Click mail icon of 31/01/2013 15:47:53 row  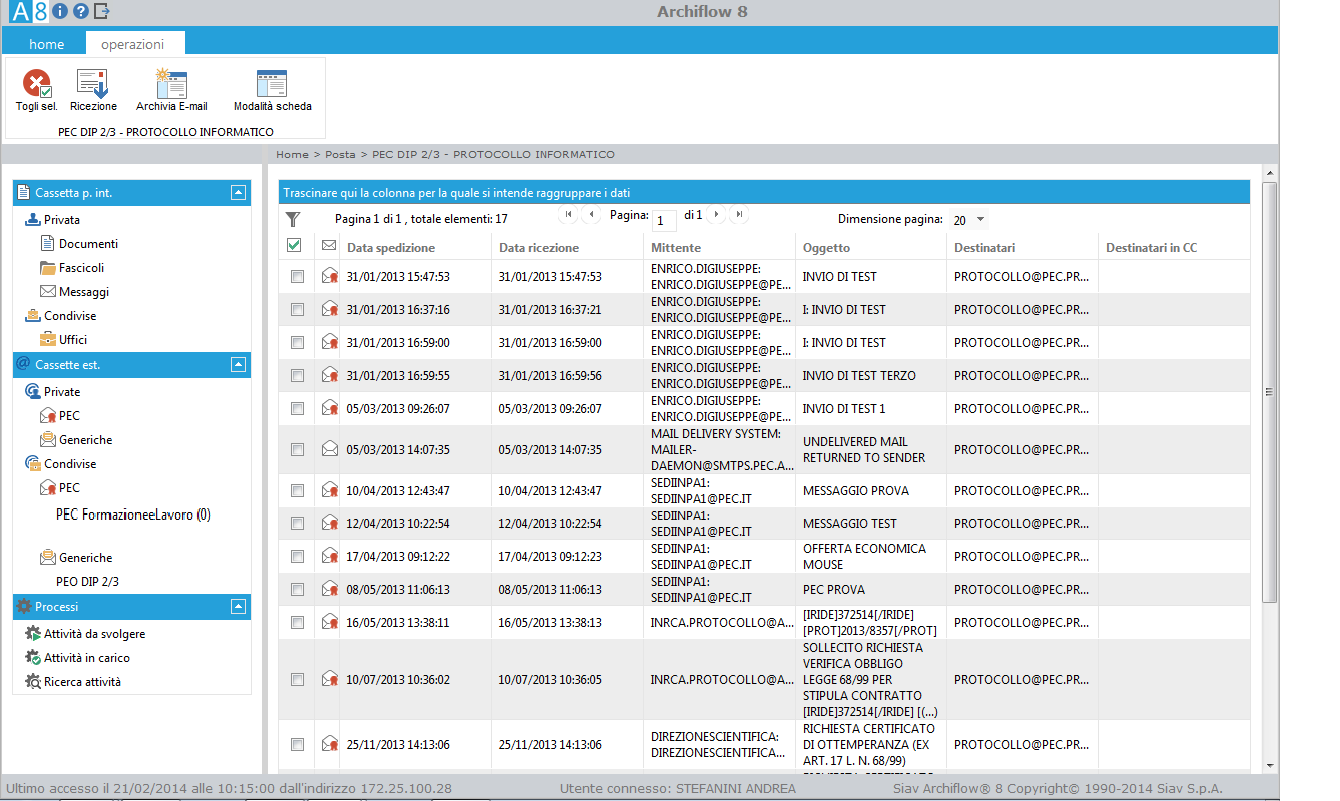328,276
